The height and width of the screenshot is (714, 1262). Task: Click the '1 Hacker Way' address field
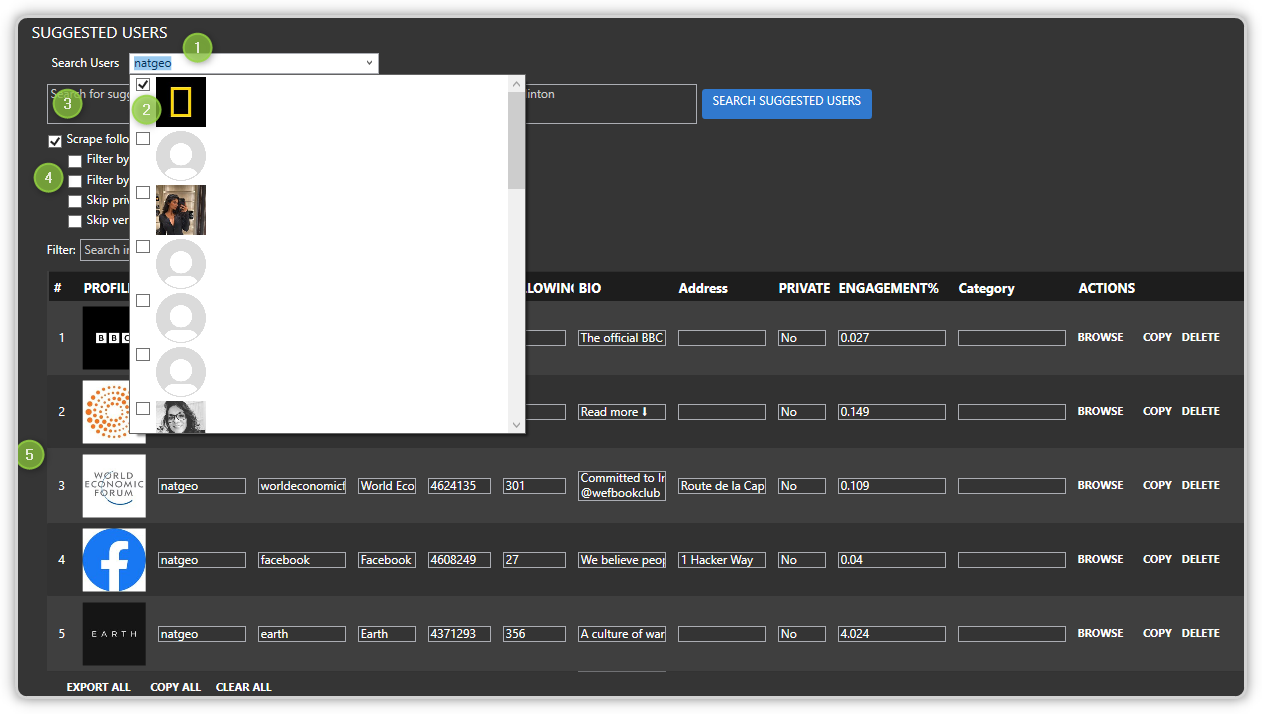click(x=722, y=560)
